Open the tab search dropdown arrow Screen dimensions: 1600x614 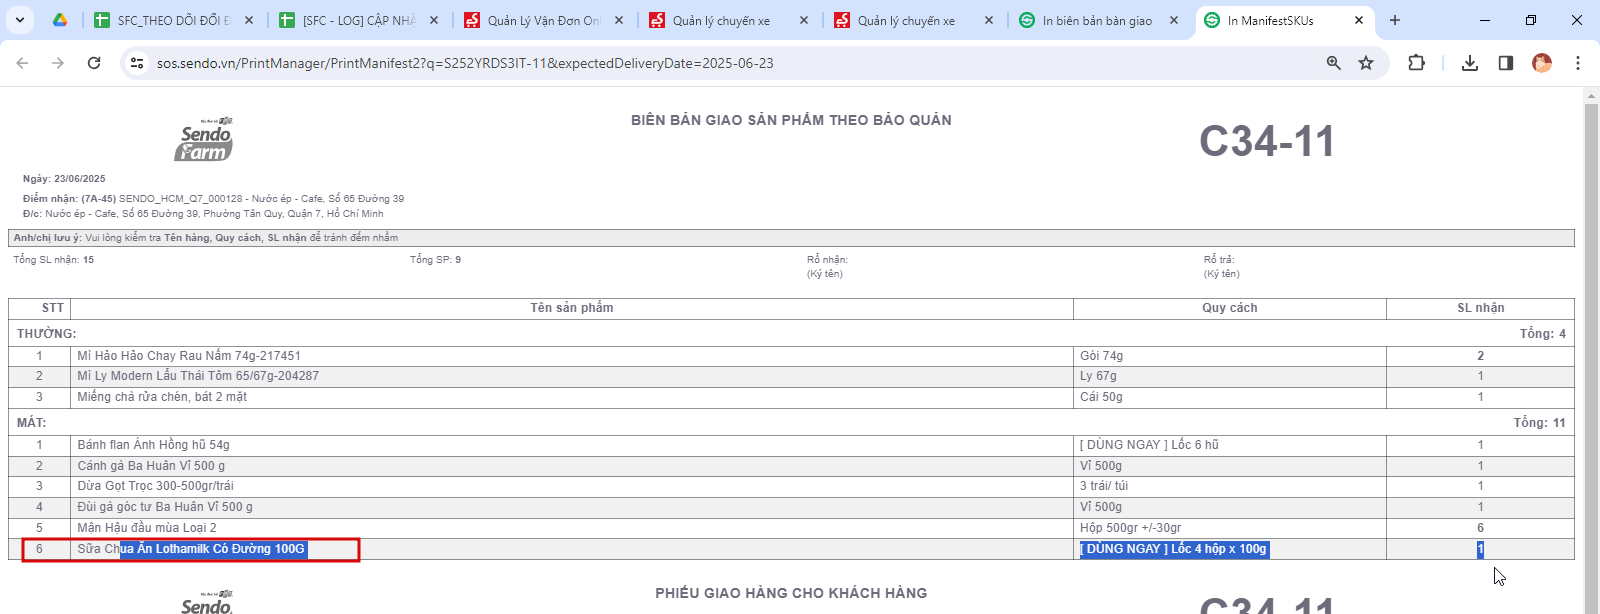(20, 20)
